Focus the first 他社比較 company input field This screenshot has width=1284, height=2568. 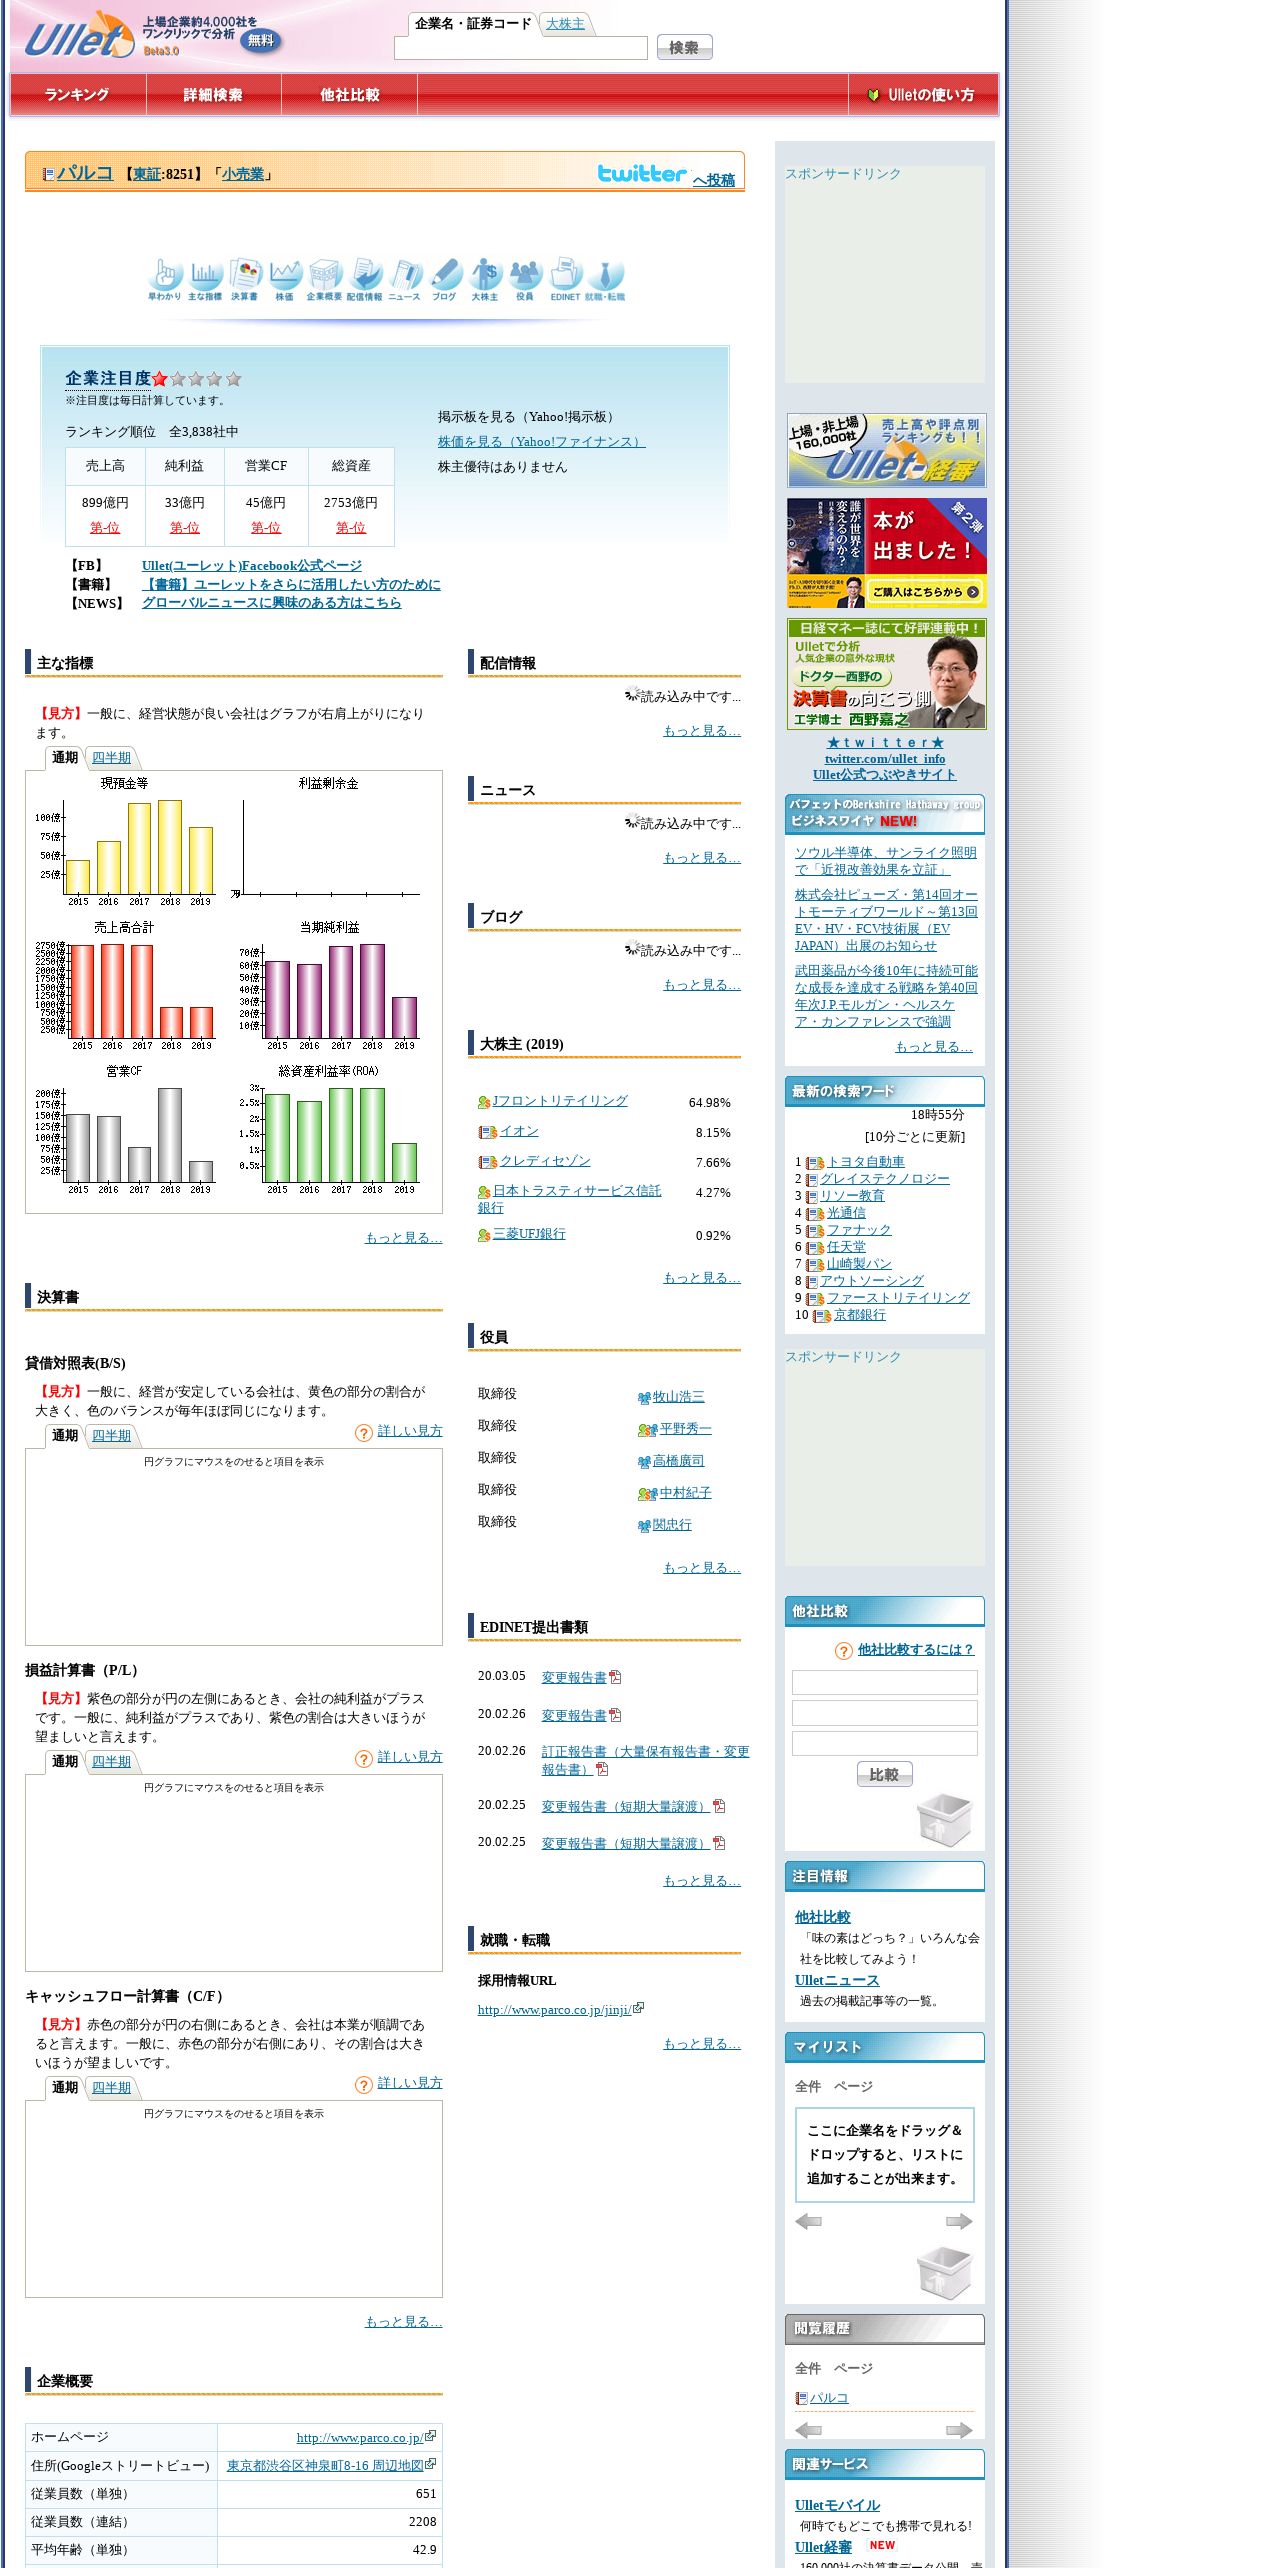click(x=884, y=1682)
